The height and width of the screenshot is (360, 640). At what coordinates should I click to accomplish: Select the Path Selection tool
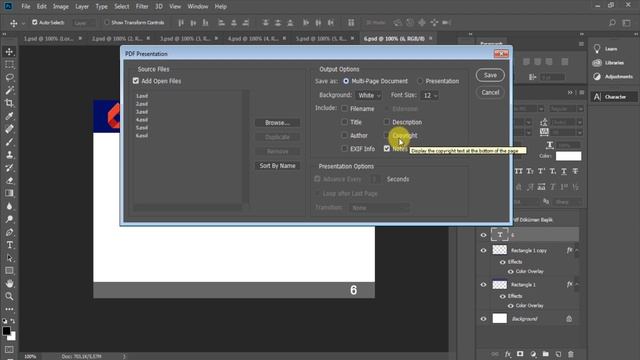click(x=9, y=258)
